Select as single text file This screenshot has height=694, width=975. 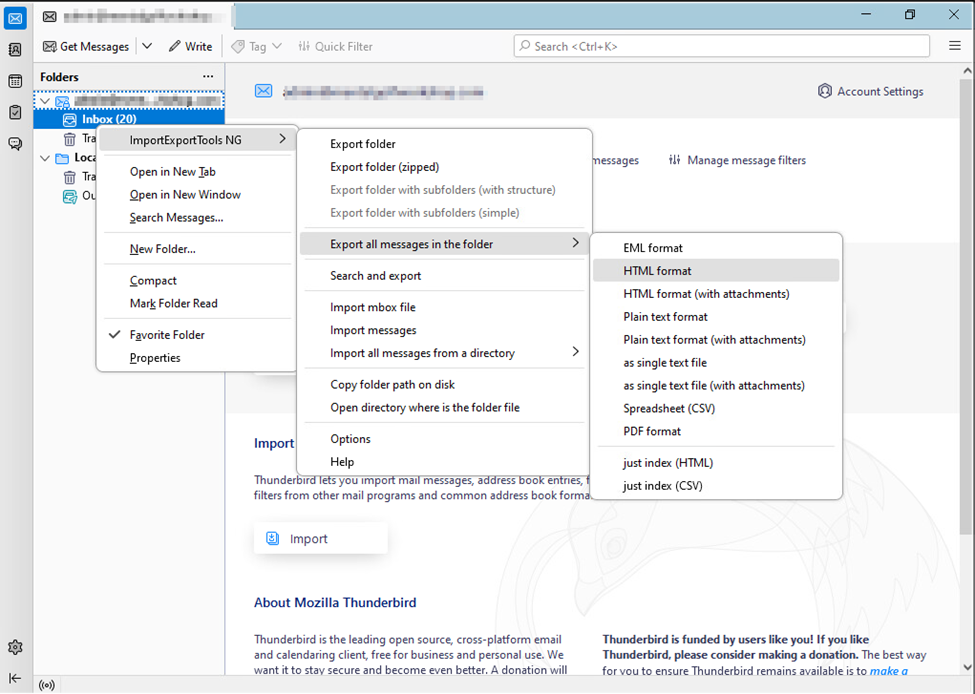coord(716,363)
